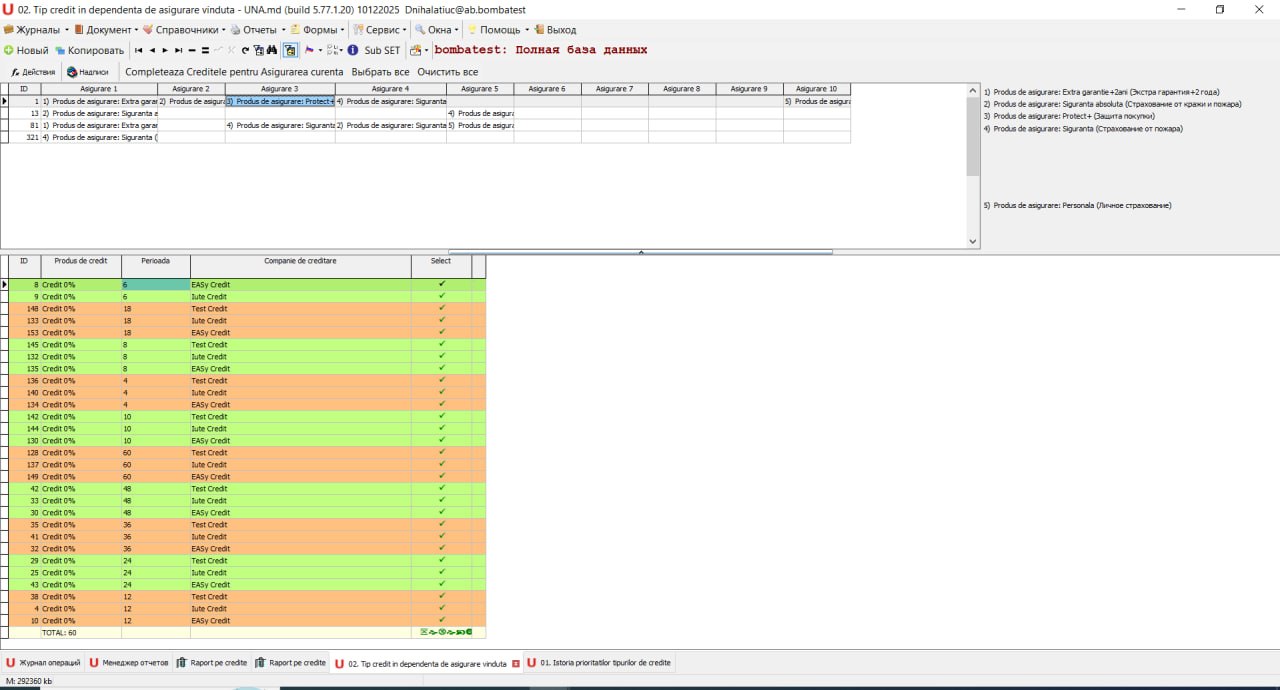Screen dimensions: 1280x690
Task: Click the refresh icon in toolbar
Action: pos(245,50)
